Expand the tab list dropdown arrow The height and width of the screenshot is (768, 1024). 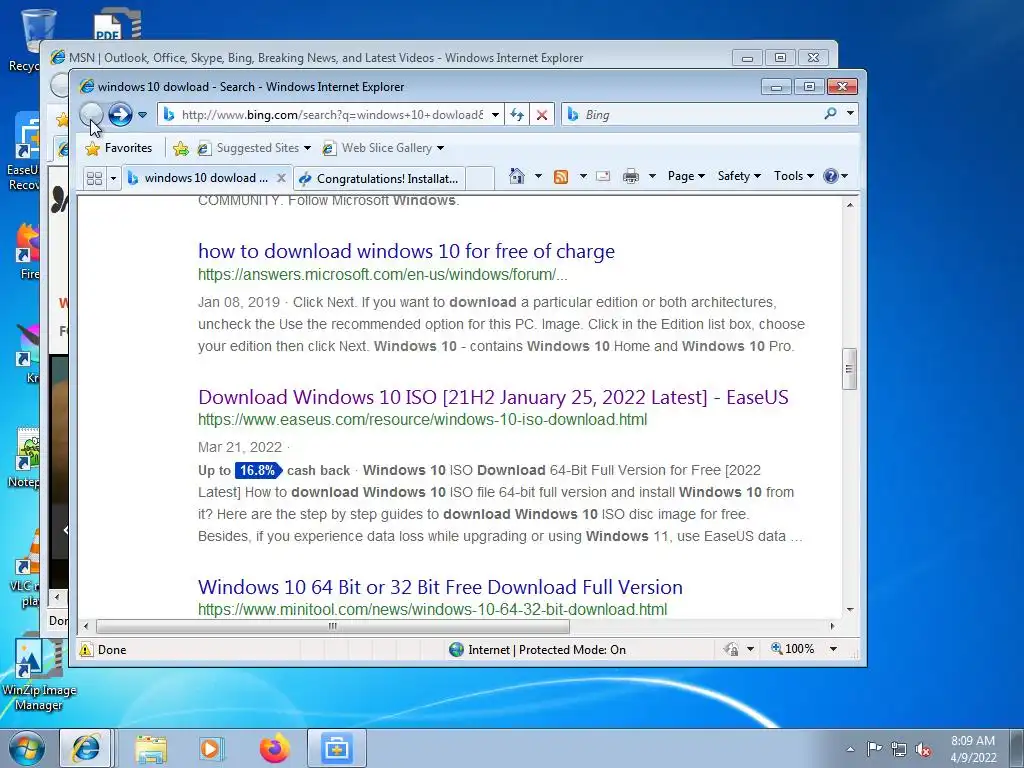point(113,178)
